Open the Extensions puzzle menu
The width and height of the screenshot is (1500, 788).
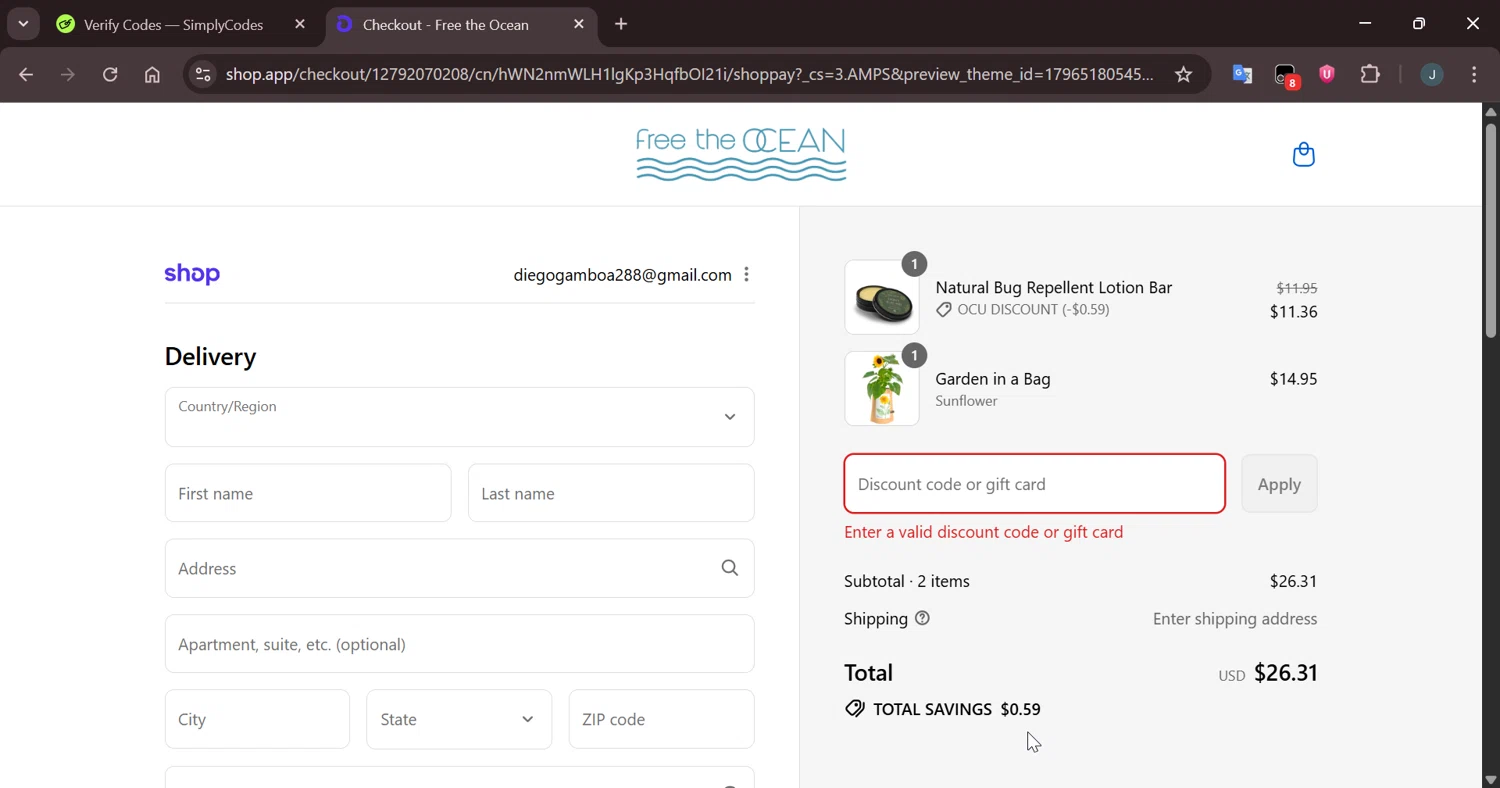click(x=1370, y=75)
